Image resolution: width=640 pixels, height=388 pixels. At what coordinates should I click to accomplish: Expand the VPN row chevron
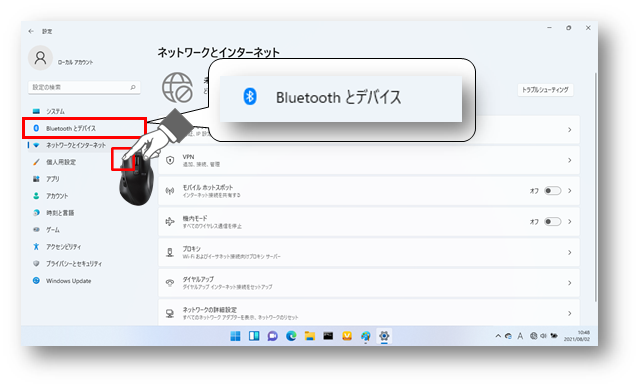click(569, 160)
